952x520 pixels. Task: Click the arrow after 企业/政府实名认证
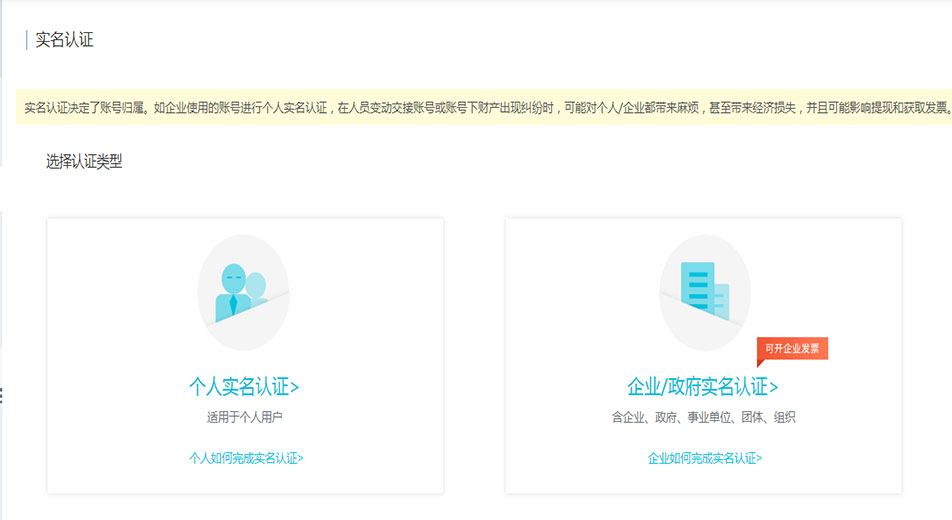click(x=773, y=387)
